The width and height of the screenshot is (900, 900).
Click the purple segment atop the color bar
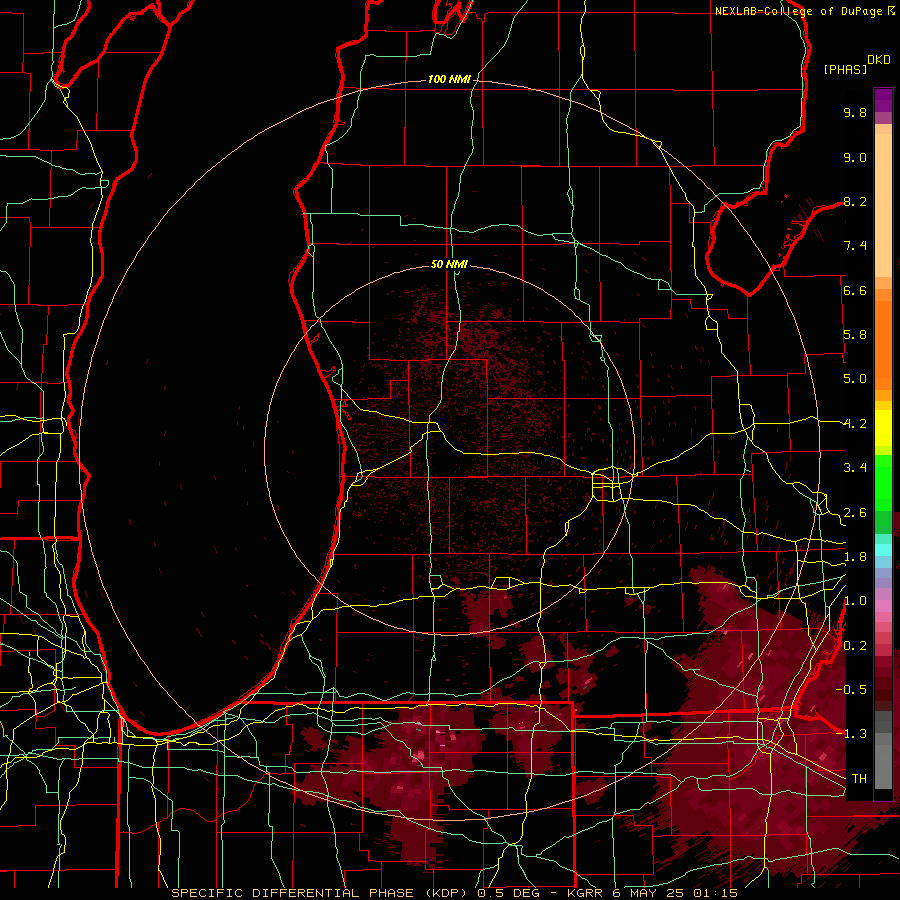pos(883,100)
